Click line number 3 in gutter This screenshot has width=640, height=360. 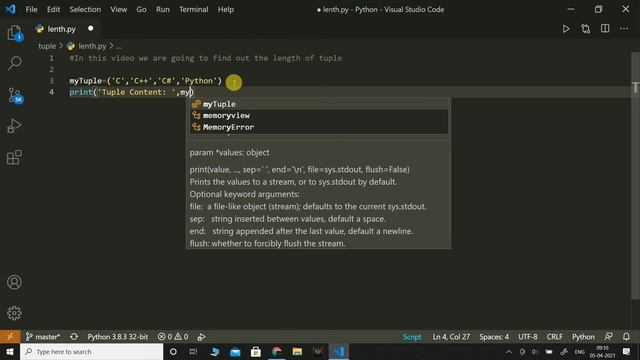[x=51, y=80]
